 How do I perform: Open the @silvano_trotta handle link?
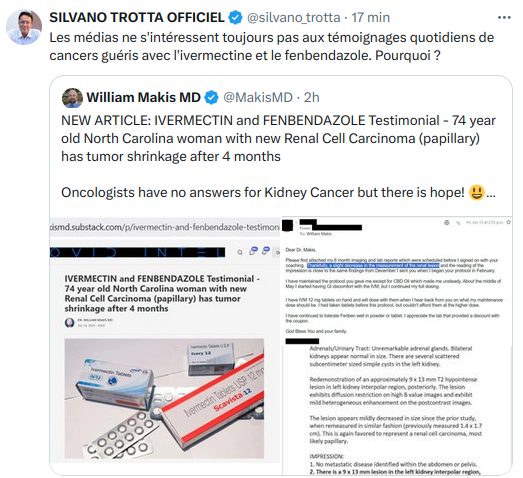pos(294,17)
